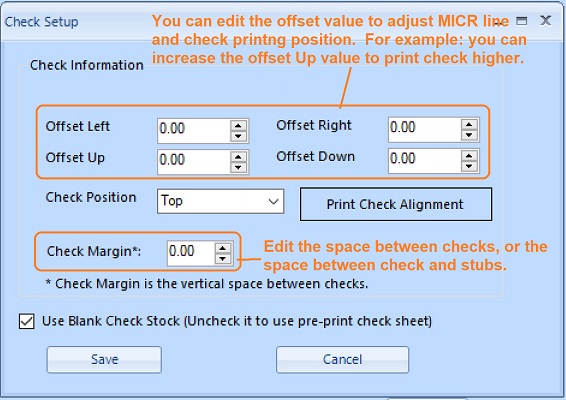Increase Offset Left with up arrow
The width and height of the screenshot is (566, 400).
238,126
